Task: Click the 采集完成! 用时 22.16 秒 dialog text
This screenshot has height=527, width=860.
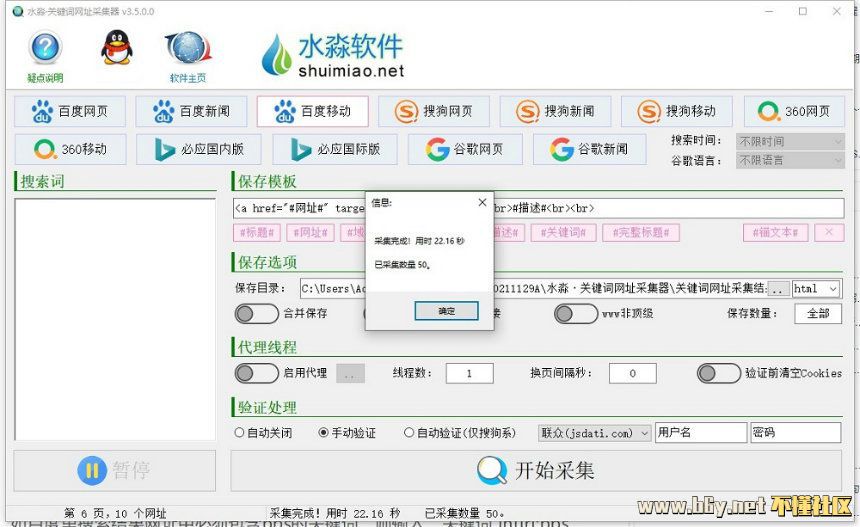Action: 420,241
